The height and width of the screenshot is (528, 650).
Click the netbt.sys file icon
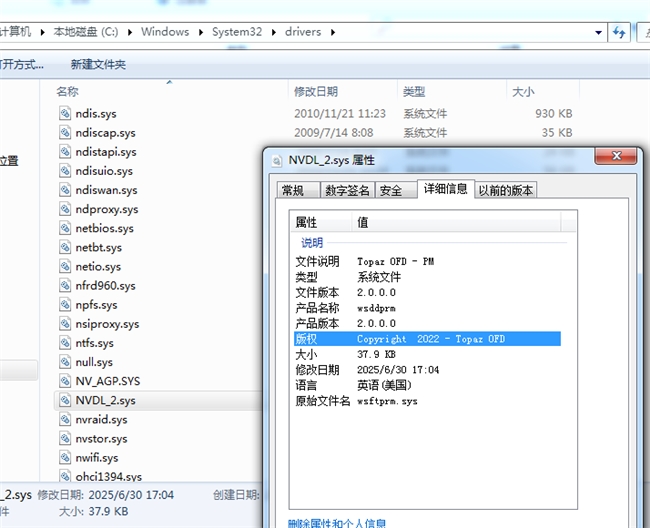tap(65, 247)
